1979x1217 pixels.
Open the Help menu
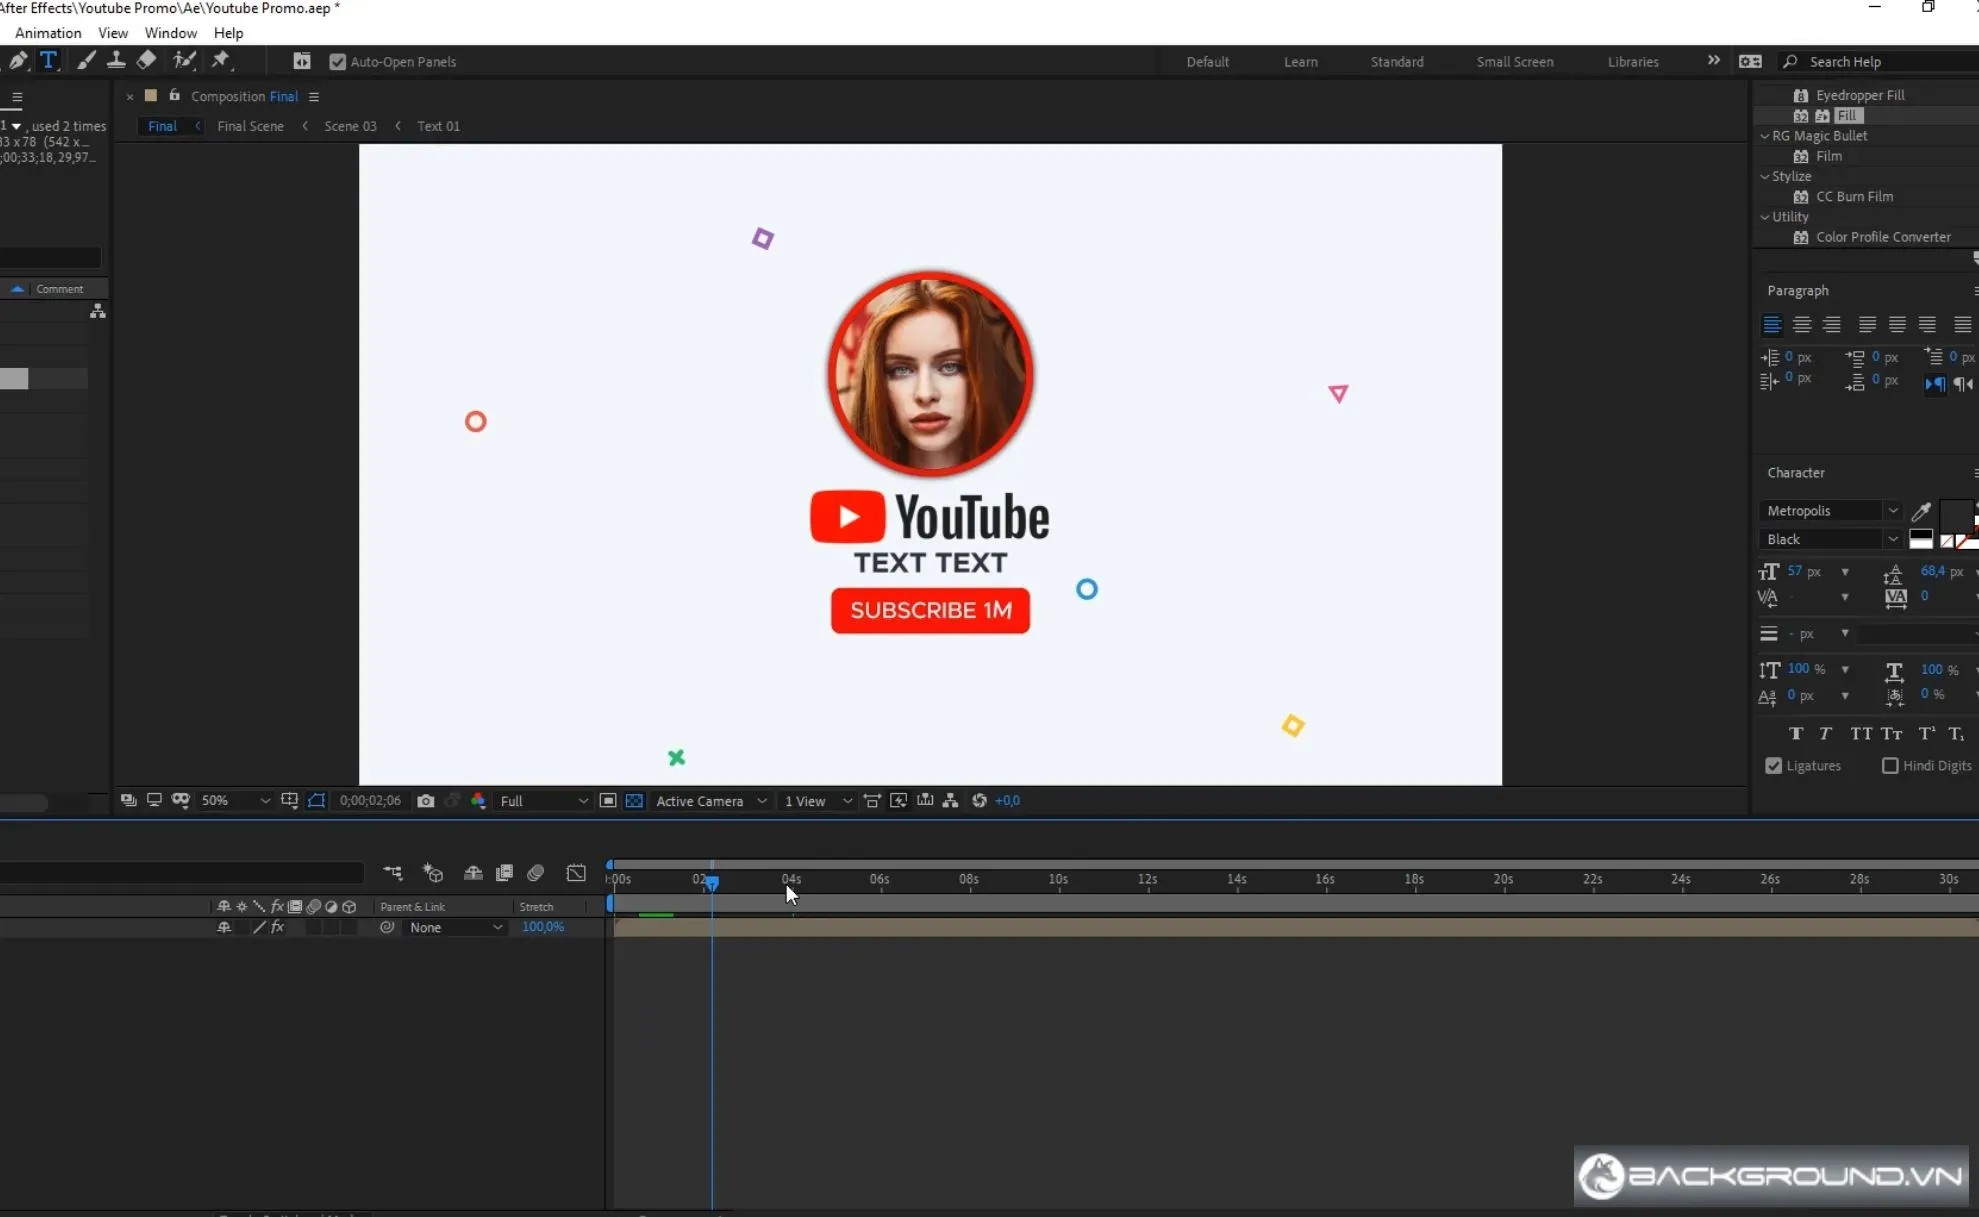click(x=229, y=33)
